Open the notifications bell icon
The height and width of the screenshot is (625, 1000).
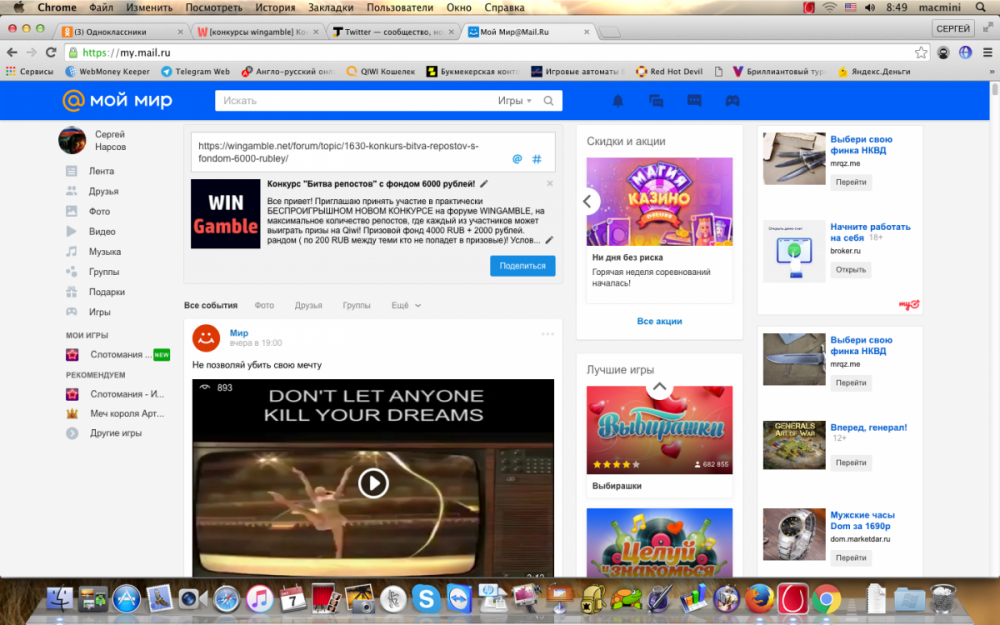point(618,101)
